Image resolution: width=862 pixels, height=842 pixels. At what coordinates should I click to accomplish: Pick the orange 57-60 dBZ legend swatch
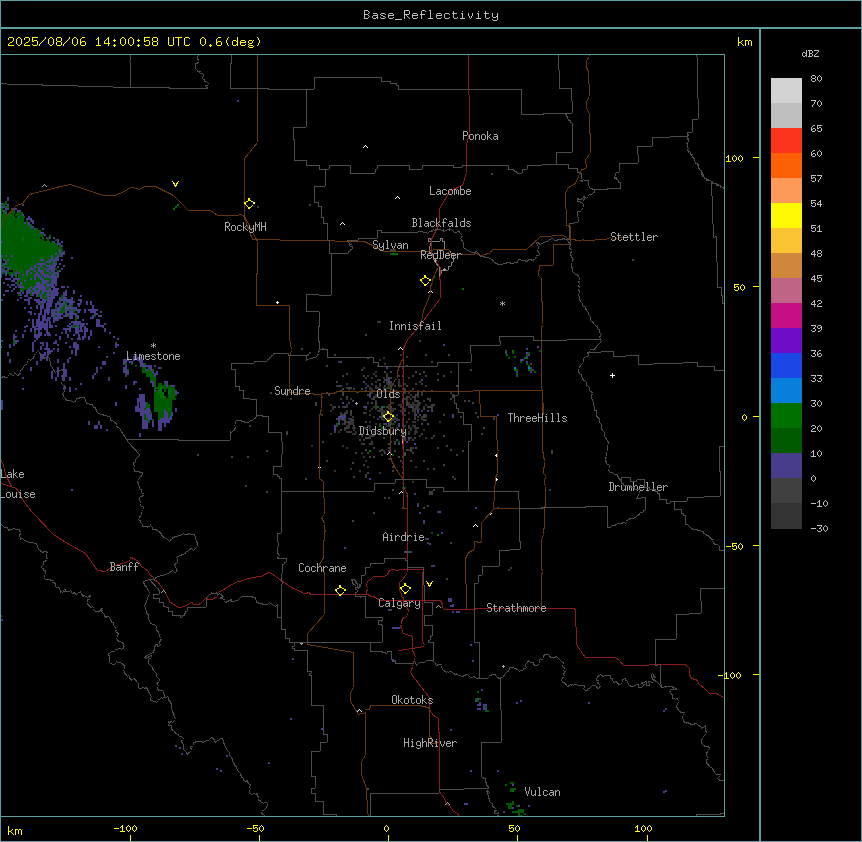pyautogui.click(x=786, y=165)
